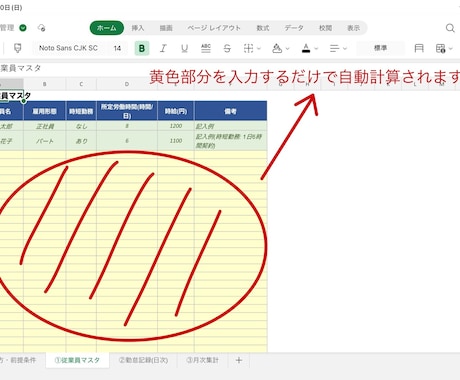Switch to the 数式 ribbon tab
This screenshot has width=460, height=380.
coord(263,28)
